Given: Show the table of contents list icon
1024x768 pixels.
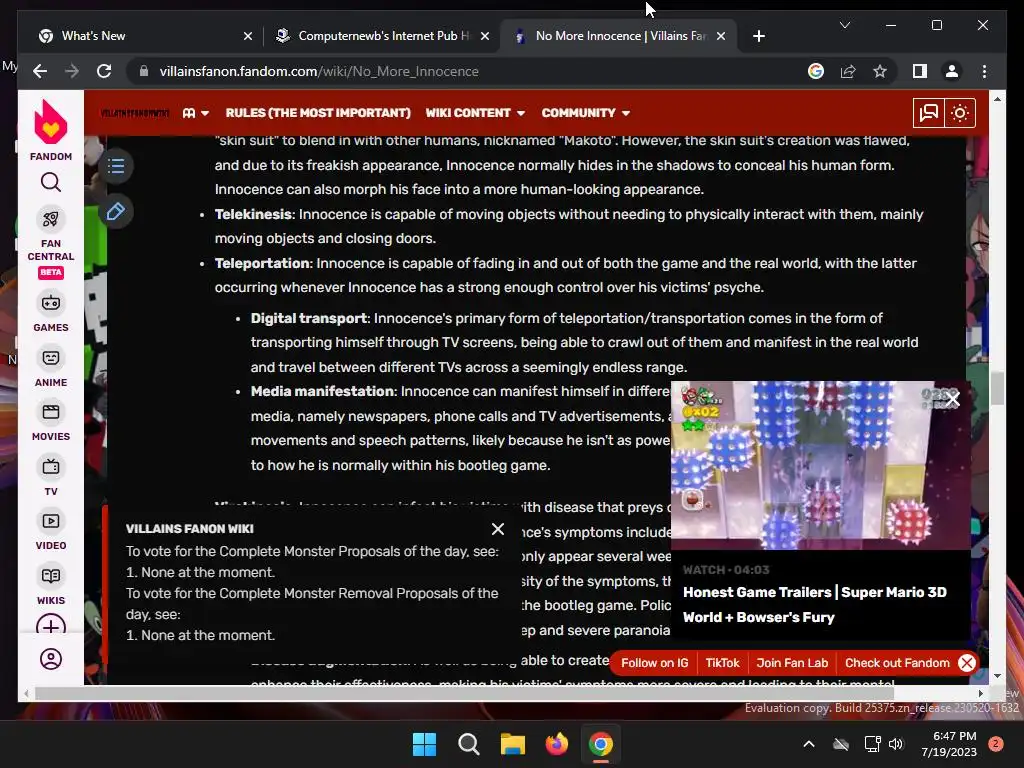Looking at the screenshot, I should coord(116,166).
